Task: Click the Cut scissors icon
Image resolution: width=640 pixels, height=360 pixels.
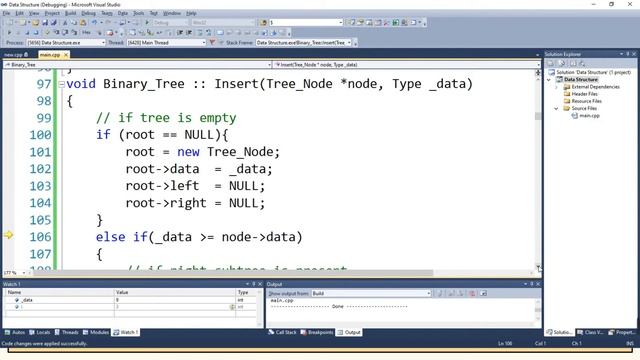Action: point(64,22)
